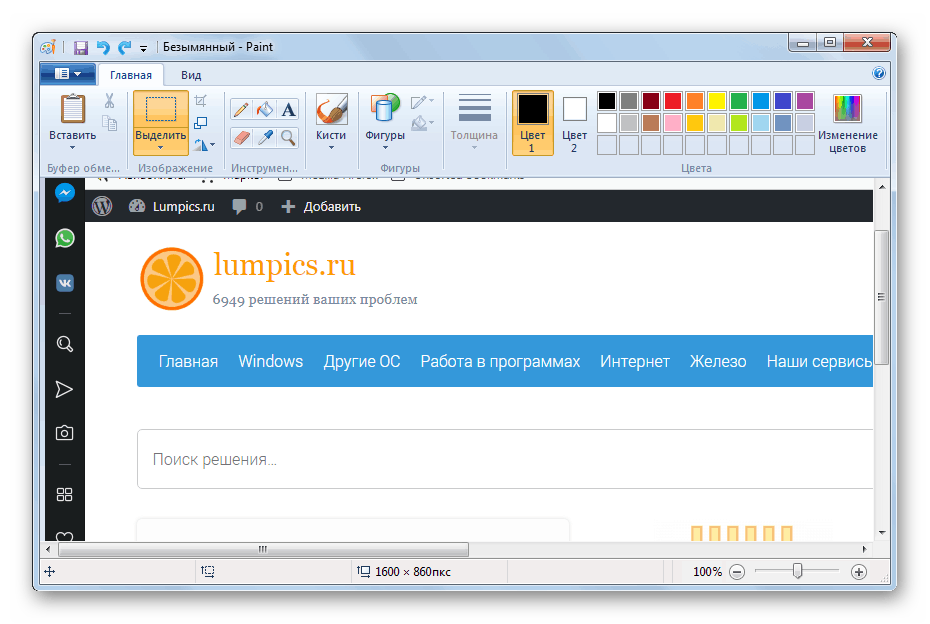The height and width of the screenshot is (624, 930).
Task: Select the red color swatch
Action: [x=673, y=101]
